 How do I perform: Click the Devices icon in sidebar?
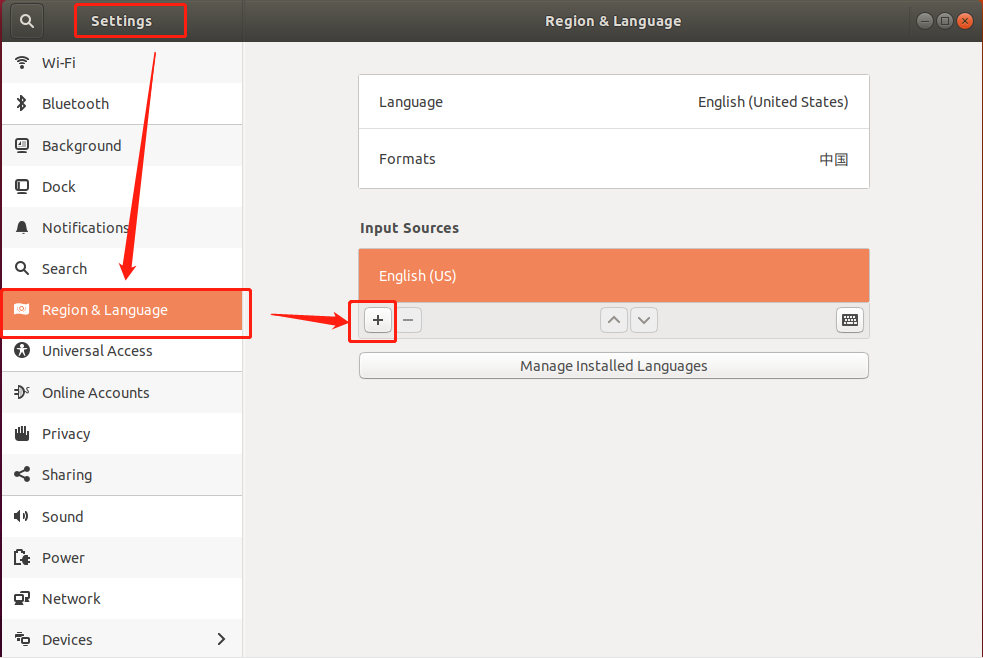click(22, 639)
